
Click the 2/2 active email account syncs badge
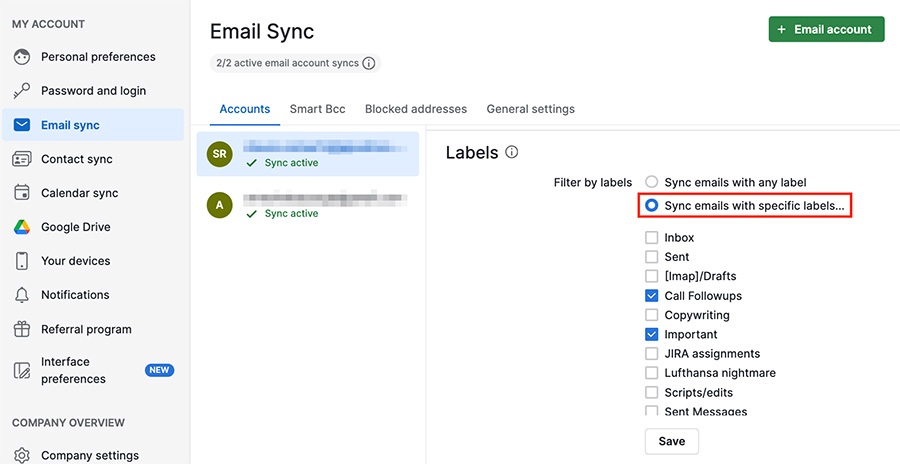(x=295, y=63)
